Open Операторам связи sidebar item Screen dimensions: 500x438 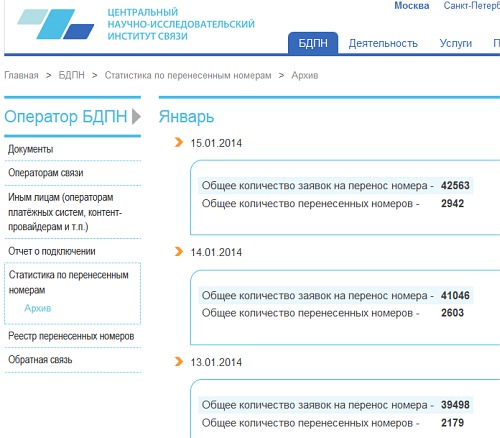tap(46, 173)
